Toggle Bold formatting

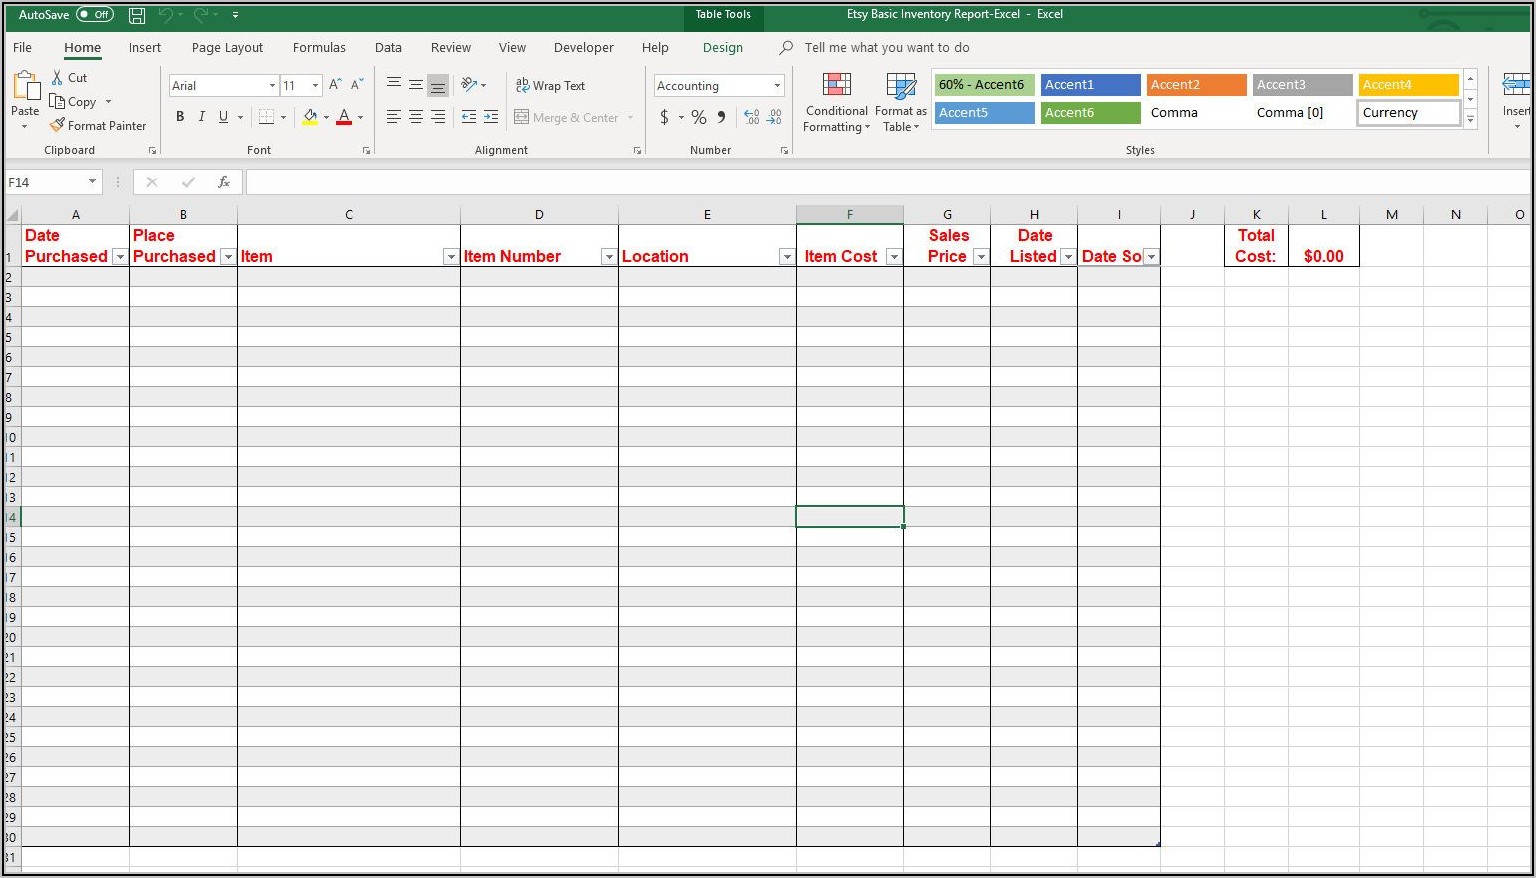(180, 117)
